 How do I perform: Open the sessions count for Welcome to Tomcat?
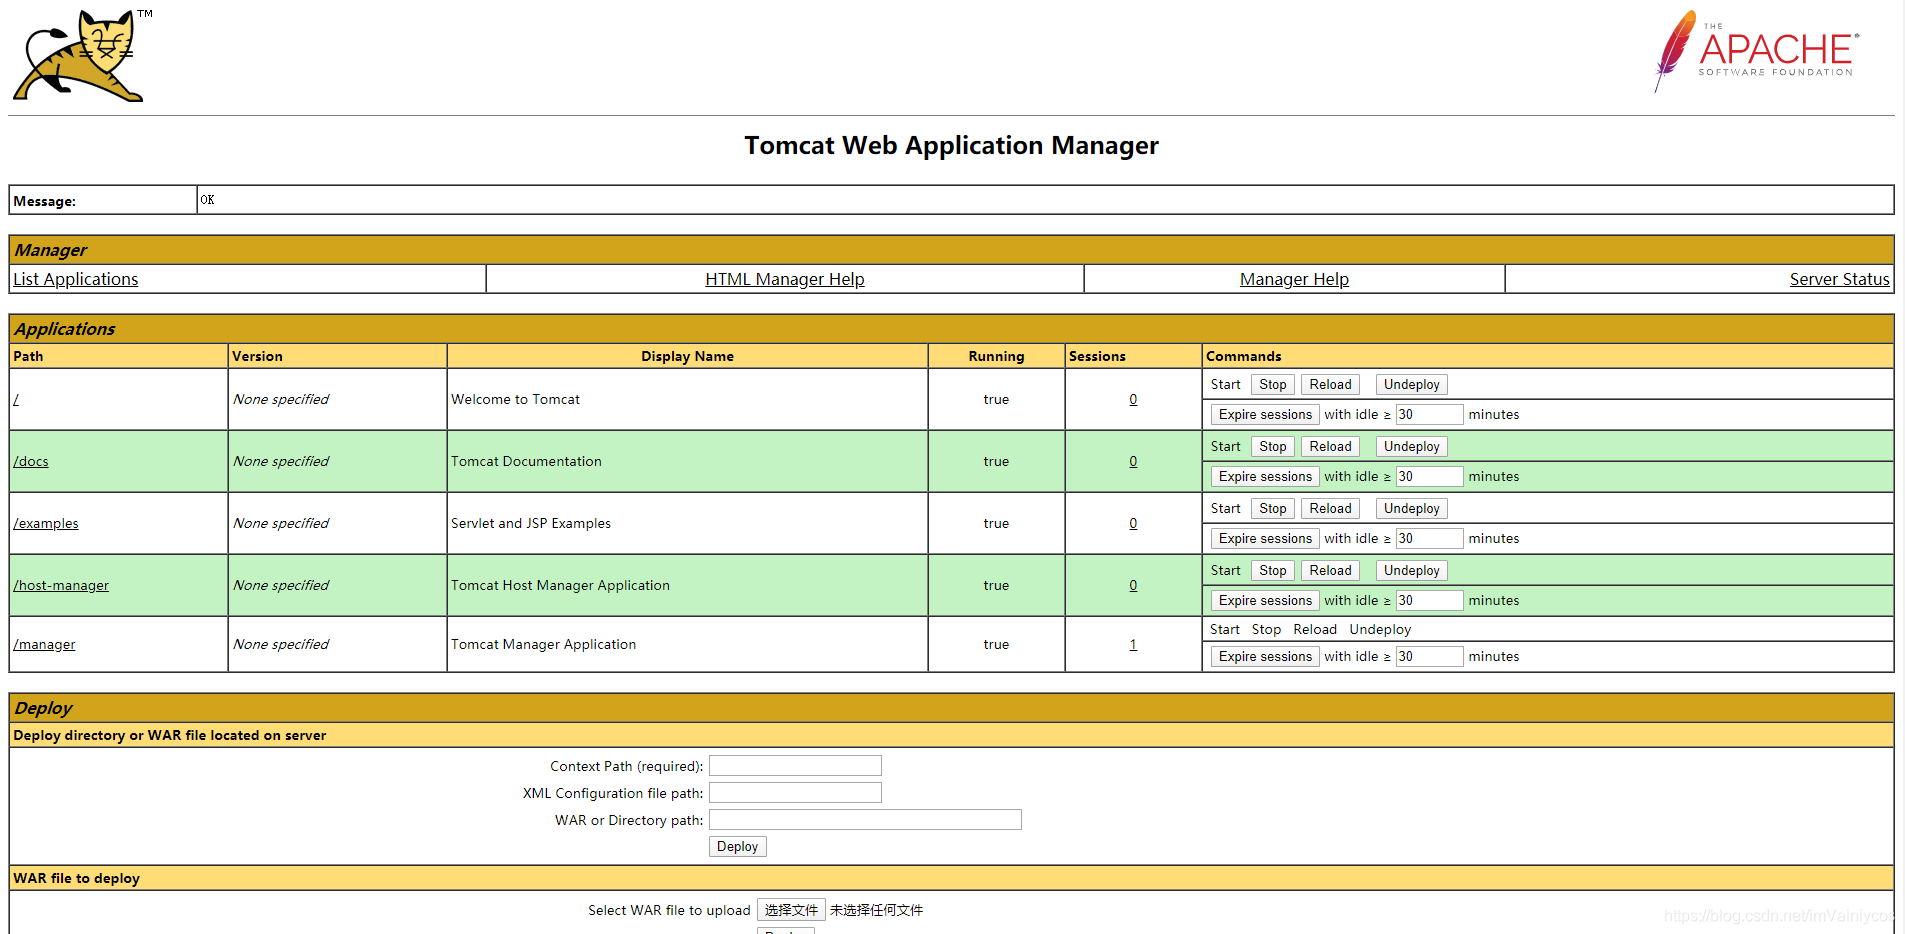tap(1133, 399)
